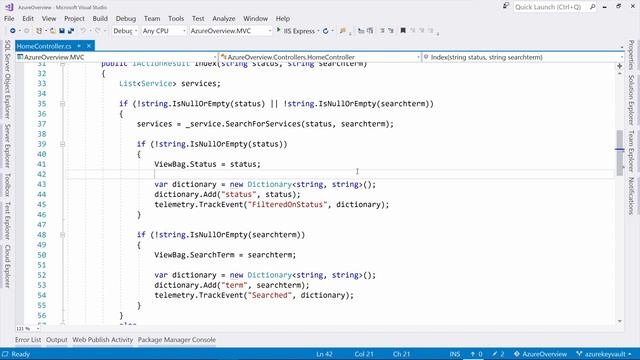The width and height of the screenshot is (640, 360).
Task: Open the Window menu
Action: pyautogui.click(x=256, y=18)
